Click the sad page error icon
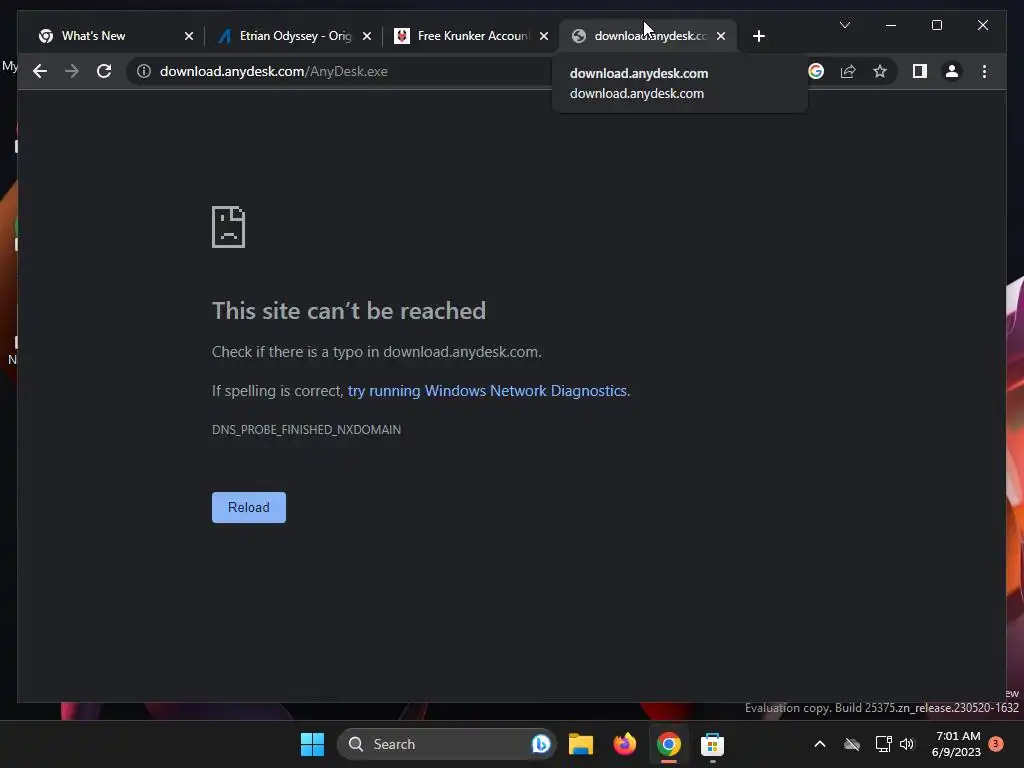This screenshot has height=768, width=1024. pyautogui.click(x=229, y=227)
